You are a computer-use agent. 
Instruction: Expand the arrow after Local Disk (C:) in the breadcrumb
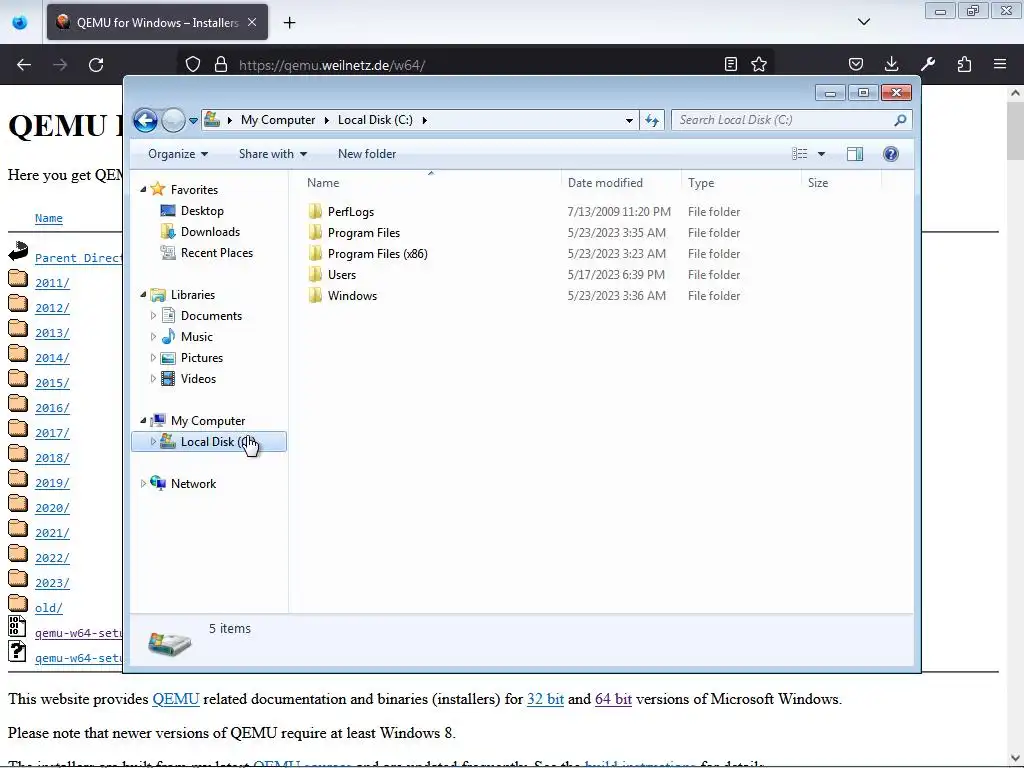(x=424, y=120)
